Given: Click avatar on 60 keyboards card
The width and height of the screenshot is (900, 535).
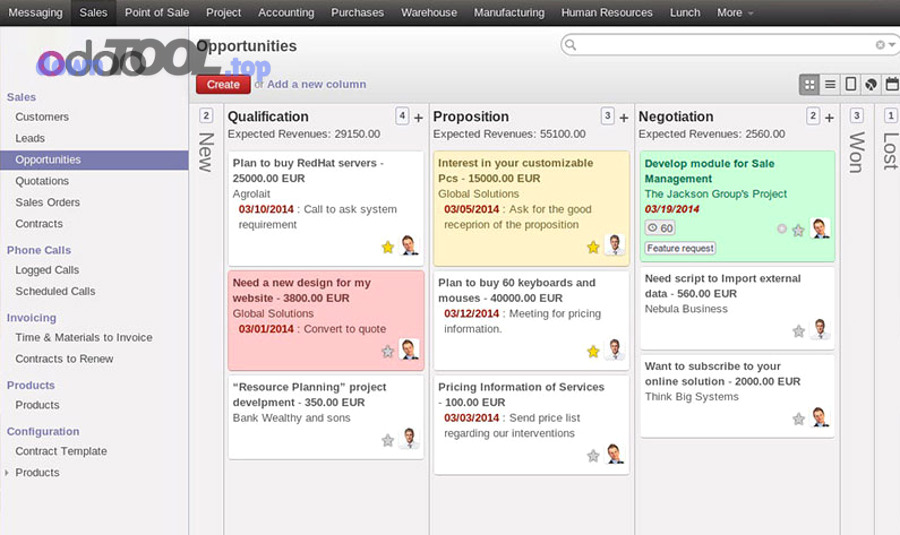Looking at the screenshot, I should click(615, 349).
